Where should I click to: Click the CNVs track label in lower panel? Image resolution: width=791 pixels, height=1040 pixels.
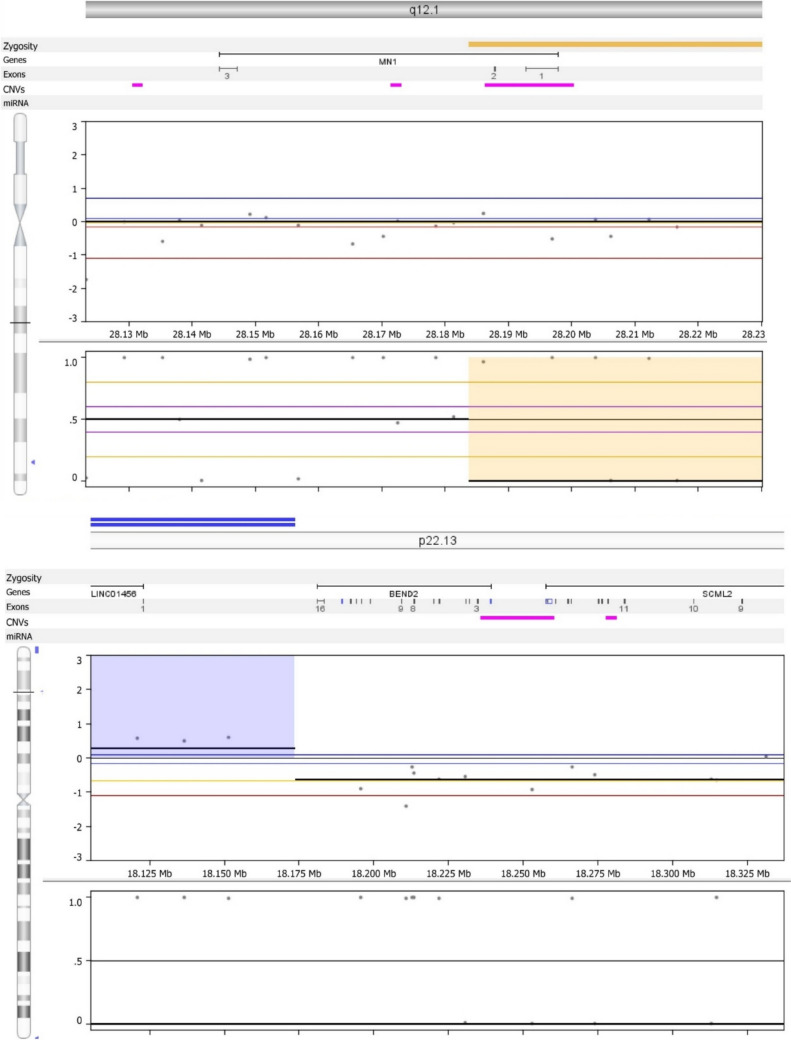(17, 622)
